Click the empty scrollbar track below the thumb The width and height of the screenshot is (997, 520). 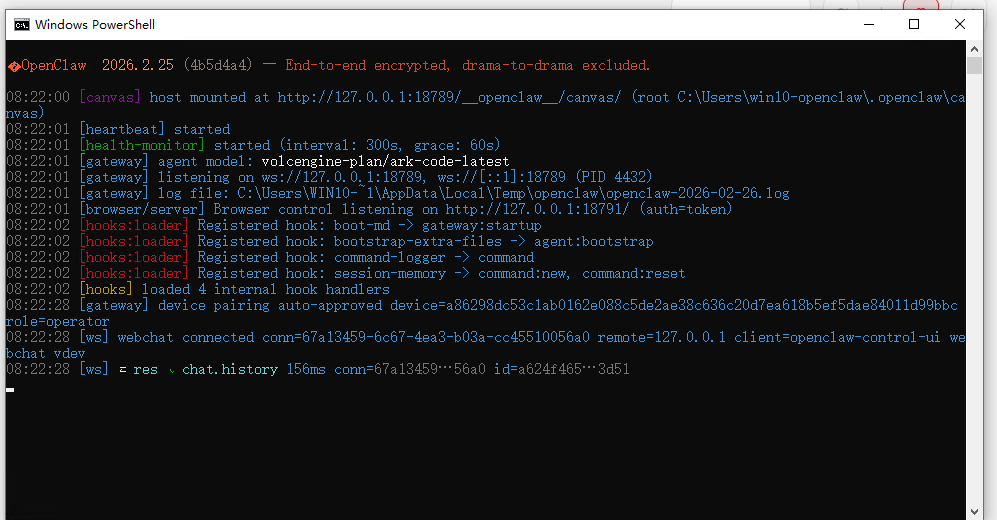tap(974, 300)
